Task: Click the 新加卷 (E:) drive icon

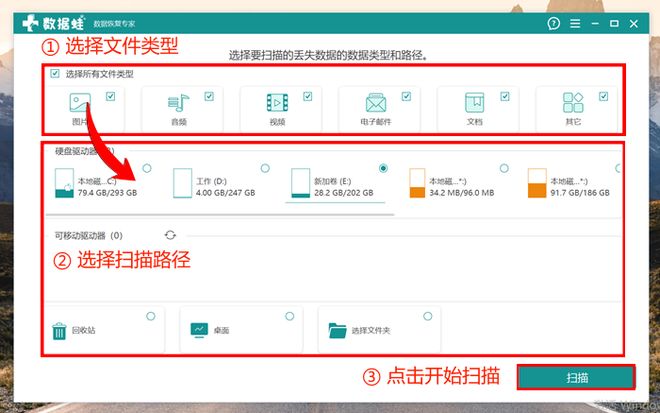Action: 301,183
